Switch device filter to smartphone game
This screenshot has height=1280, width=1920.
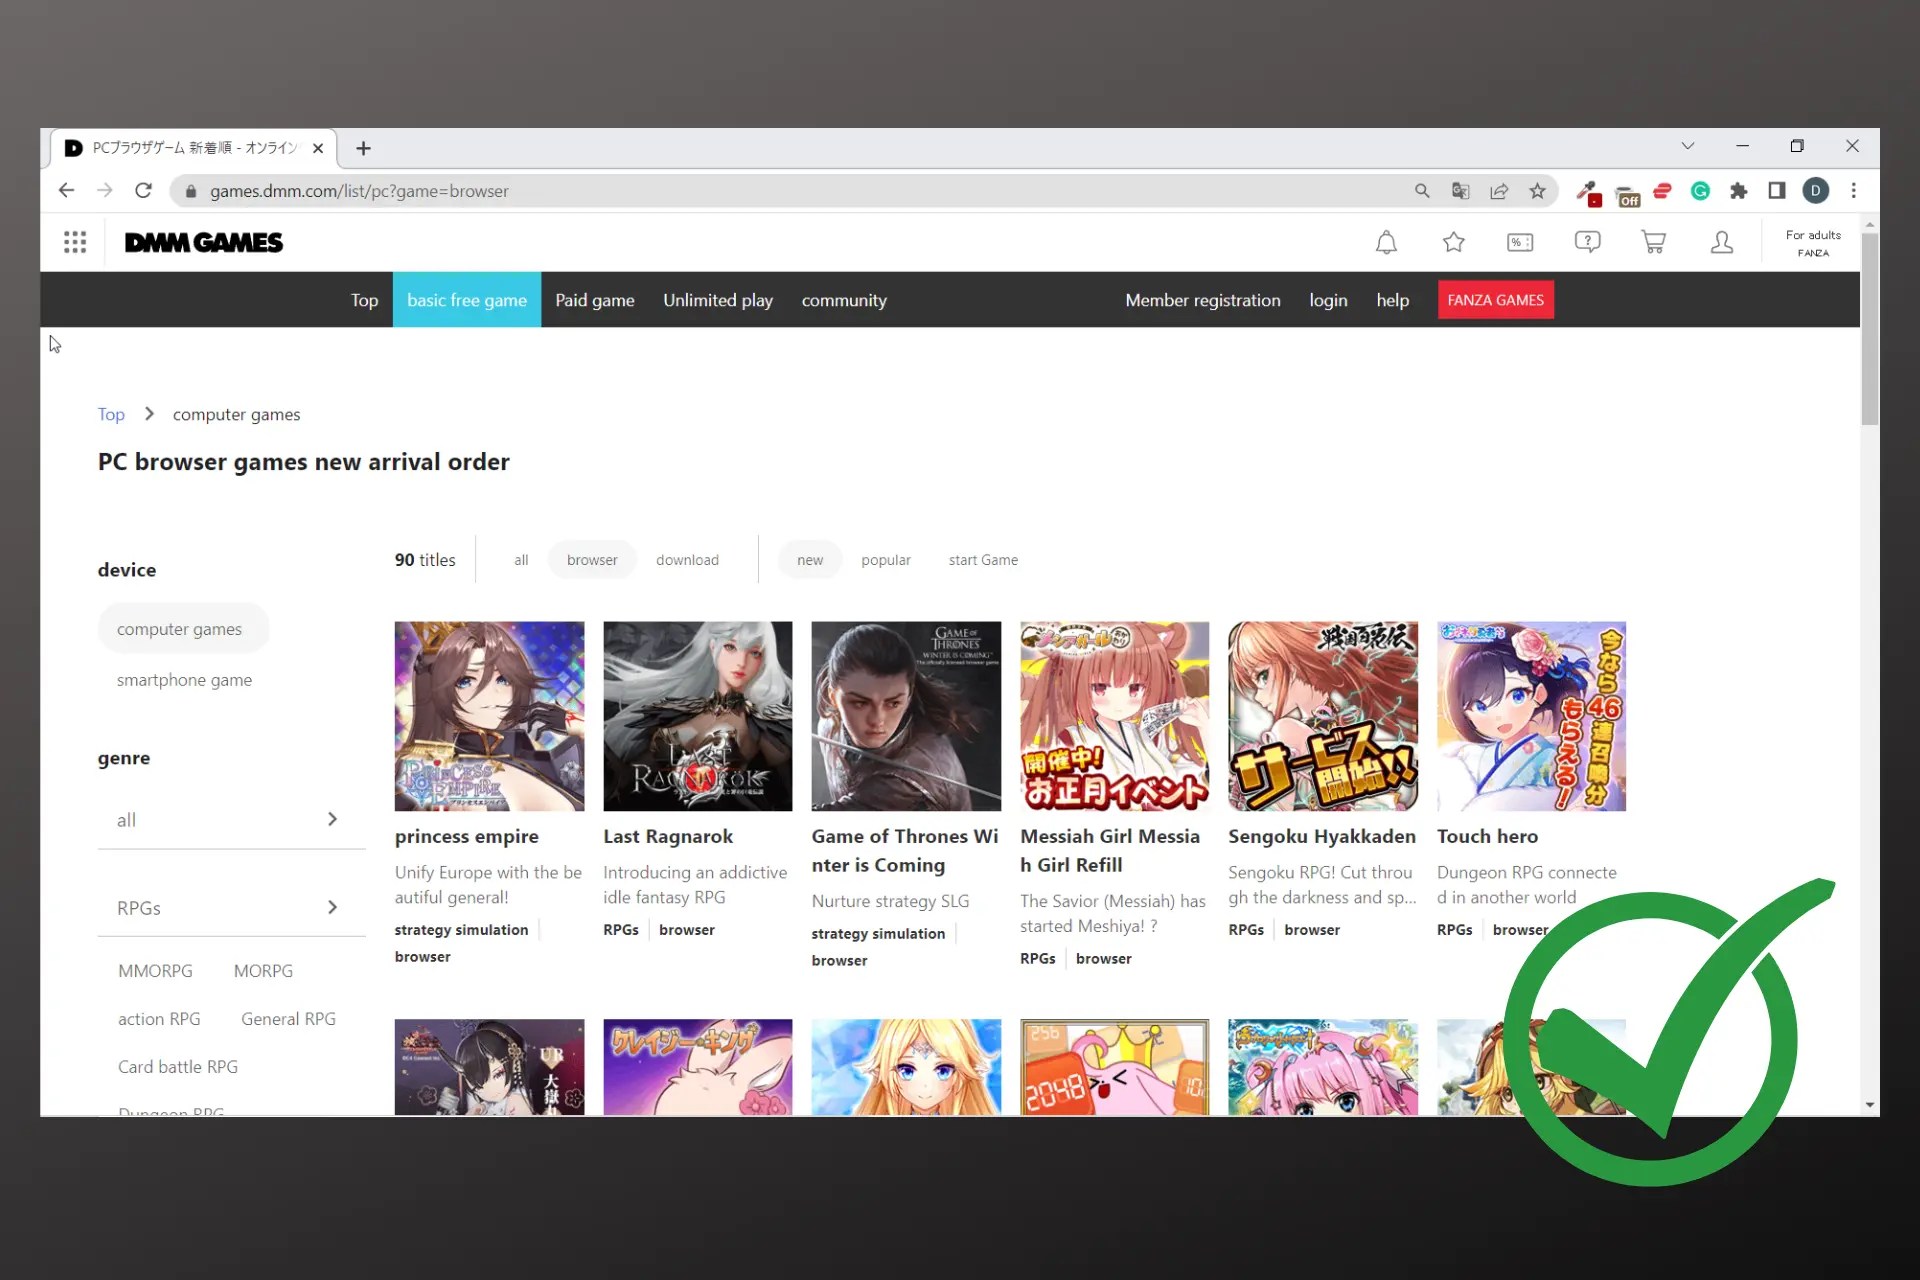184,680
